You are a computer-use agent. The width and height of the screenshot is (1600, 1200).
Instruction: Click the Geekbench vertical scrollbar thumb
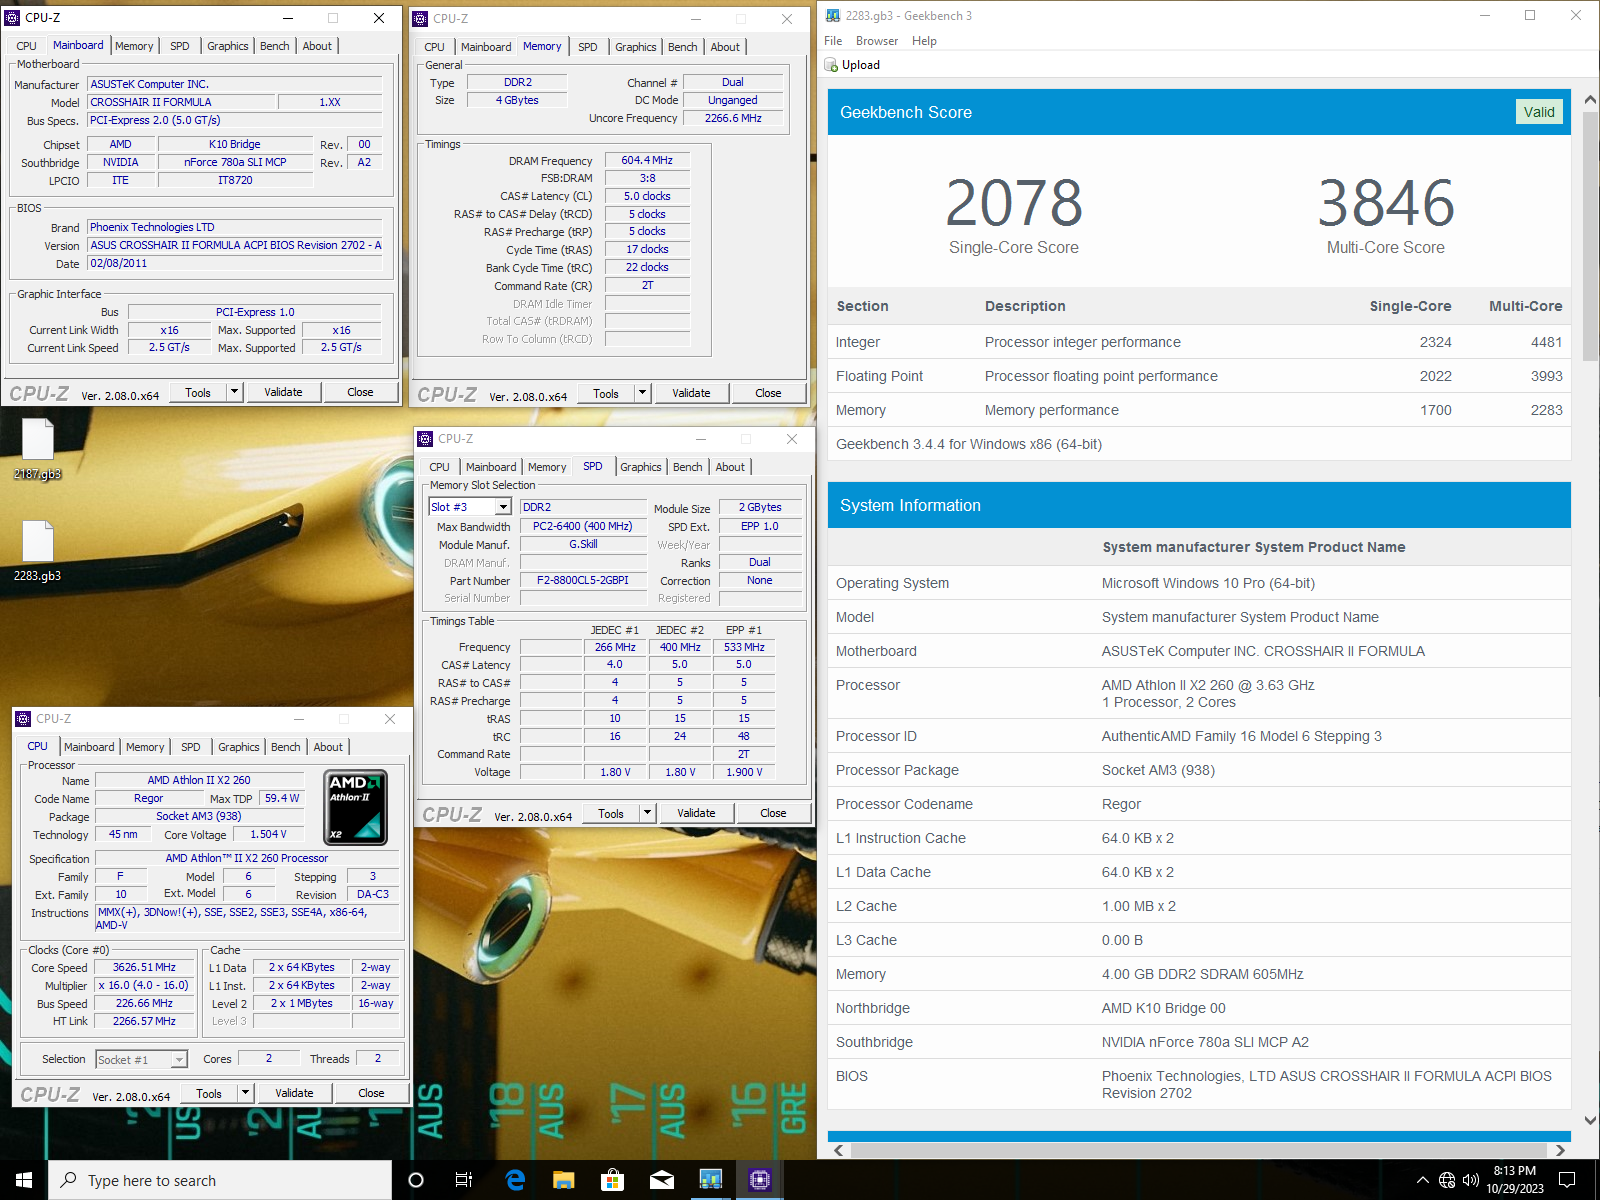pos(1590,236)
